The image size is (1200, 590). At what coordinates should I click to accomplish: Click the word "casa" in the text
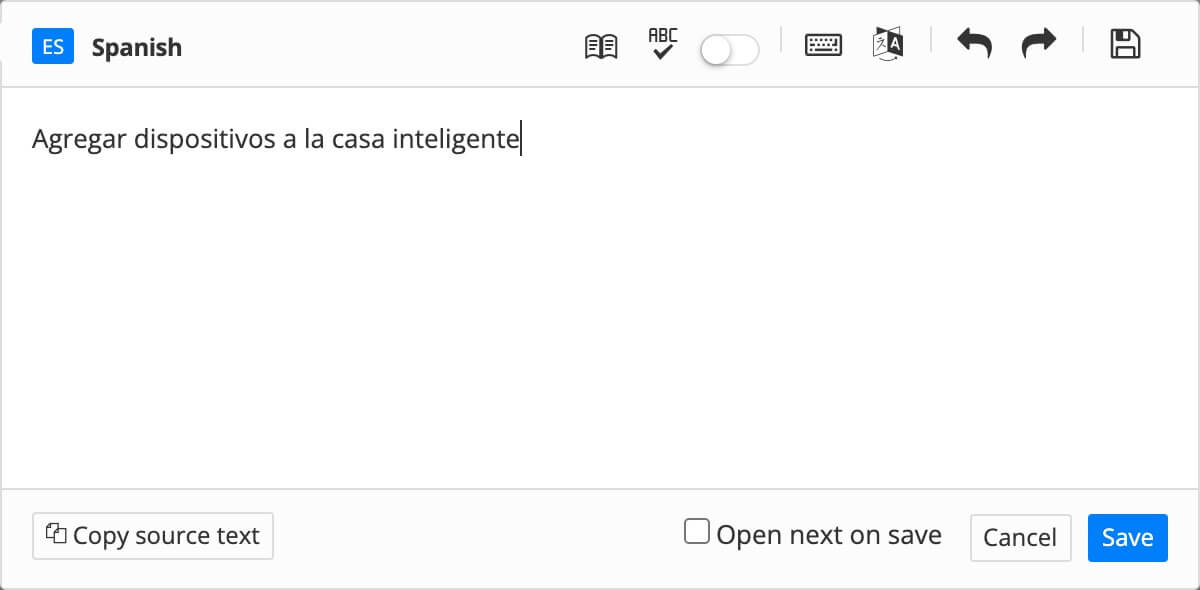click(x=358, y=140)
